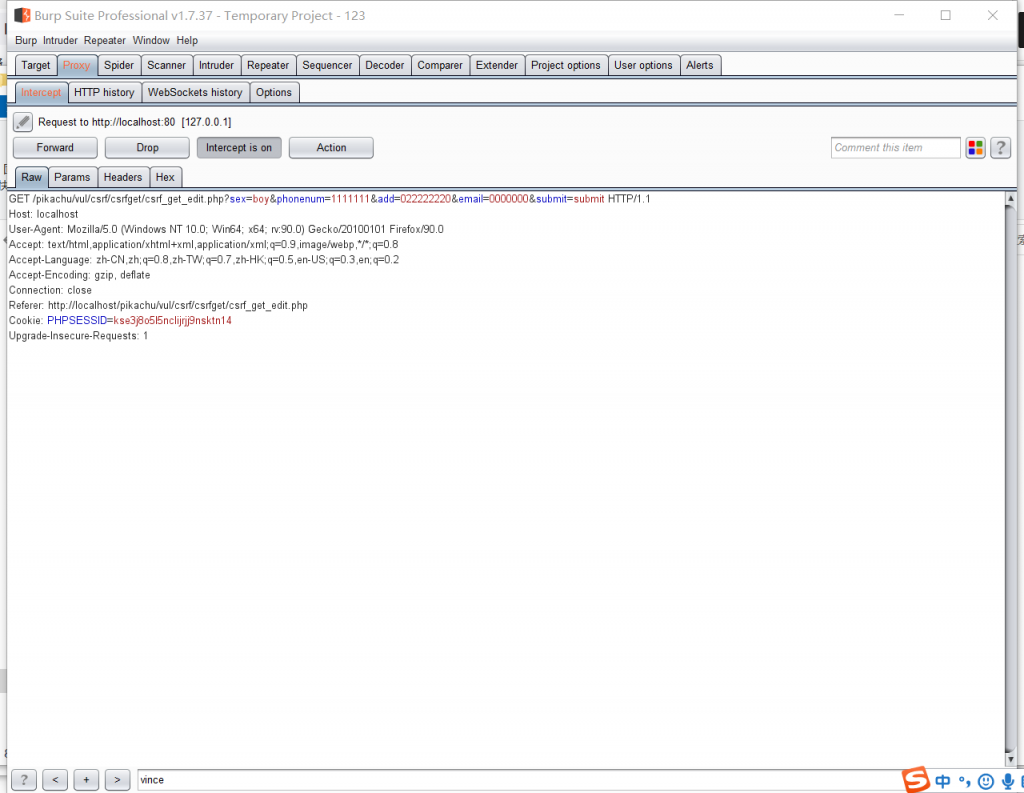The height and width of the screenshot is (793, 1024).
Task: Go to previous search match arrow
Action: [x=55, y=780]
